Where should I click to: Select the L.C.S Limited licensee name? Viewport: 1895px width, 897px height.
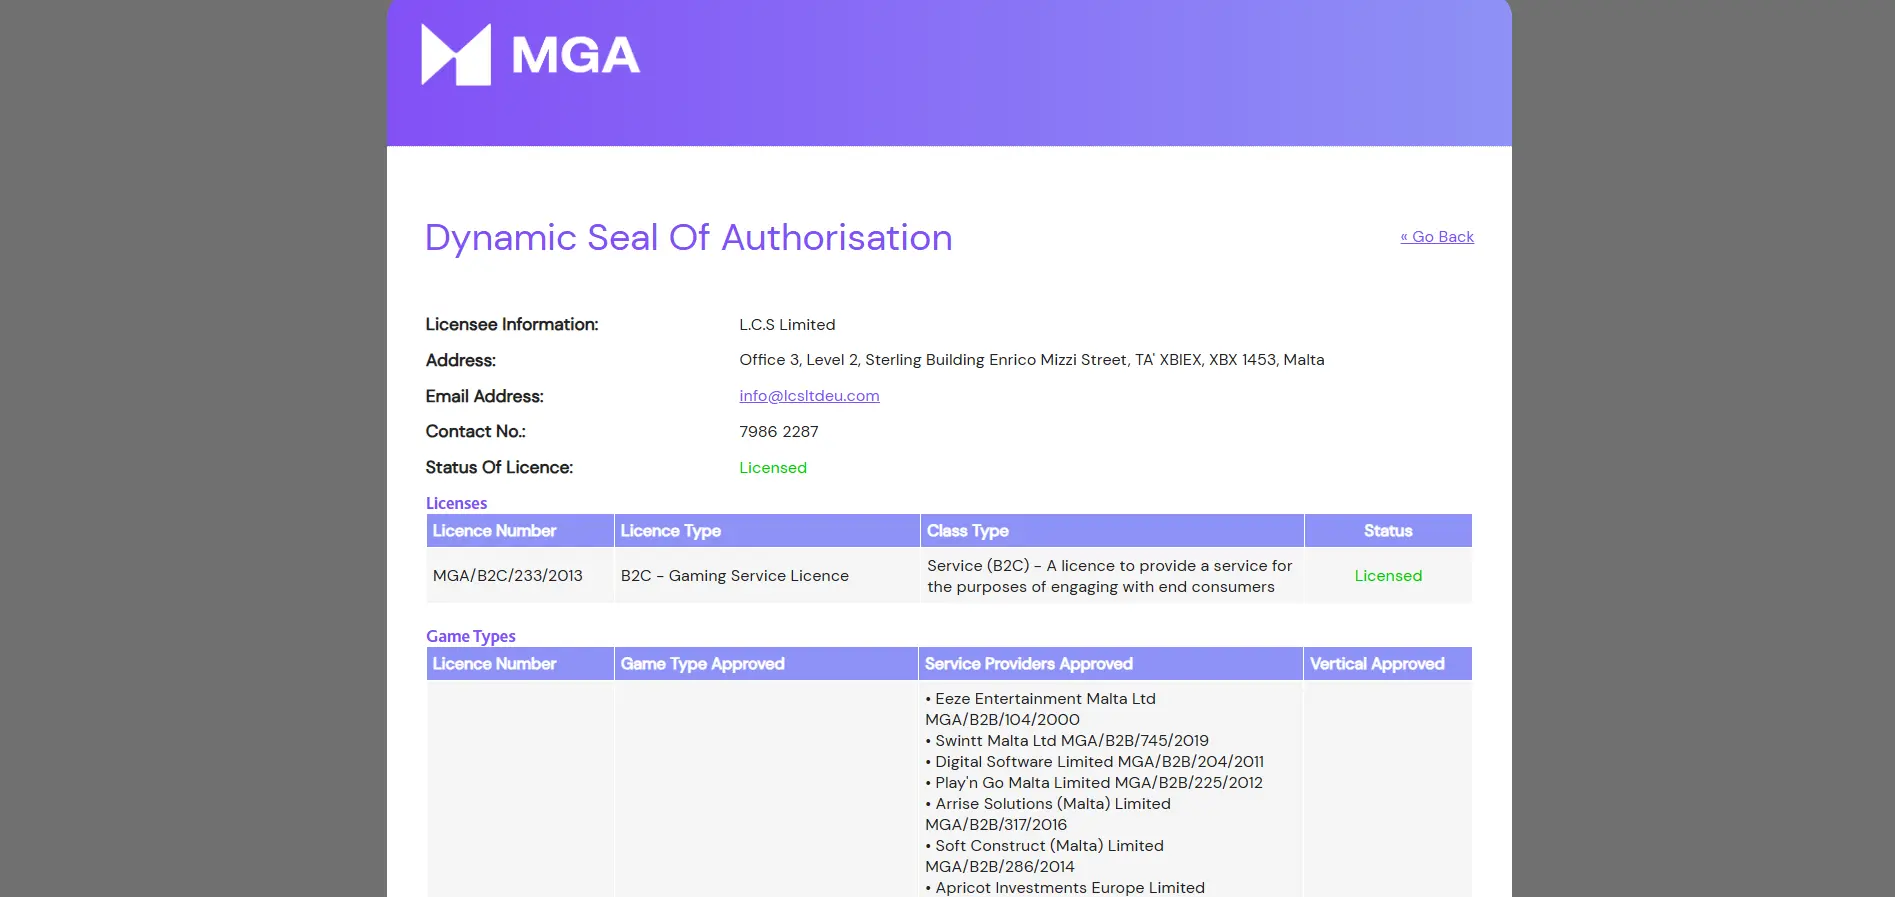787,325
